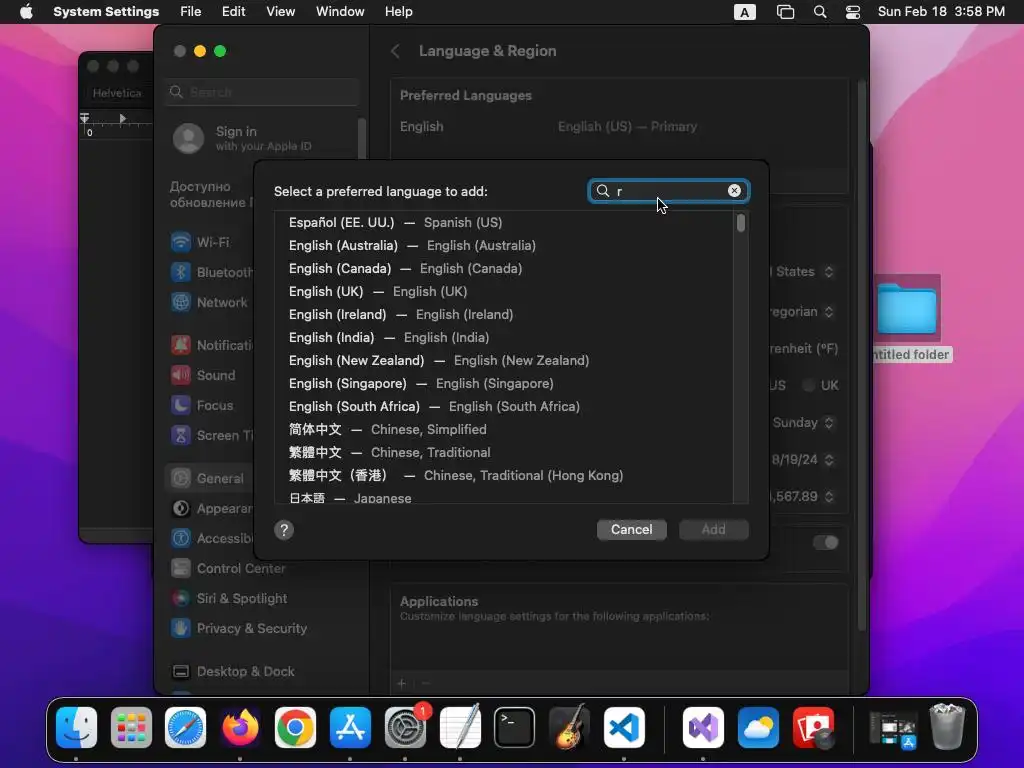Open Trash in the Dock
1024x768 pixels.
click(x=947, y=727)
